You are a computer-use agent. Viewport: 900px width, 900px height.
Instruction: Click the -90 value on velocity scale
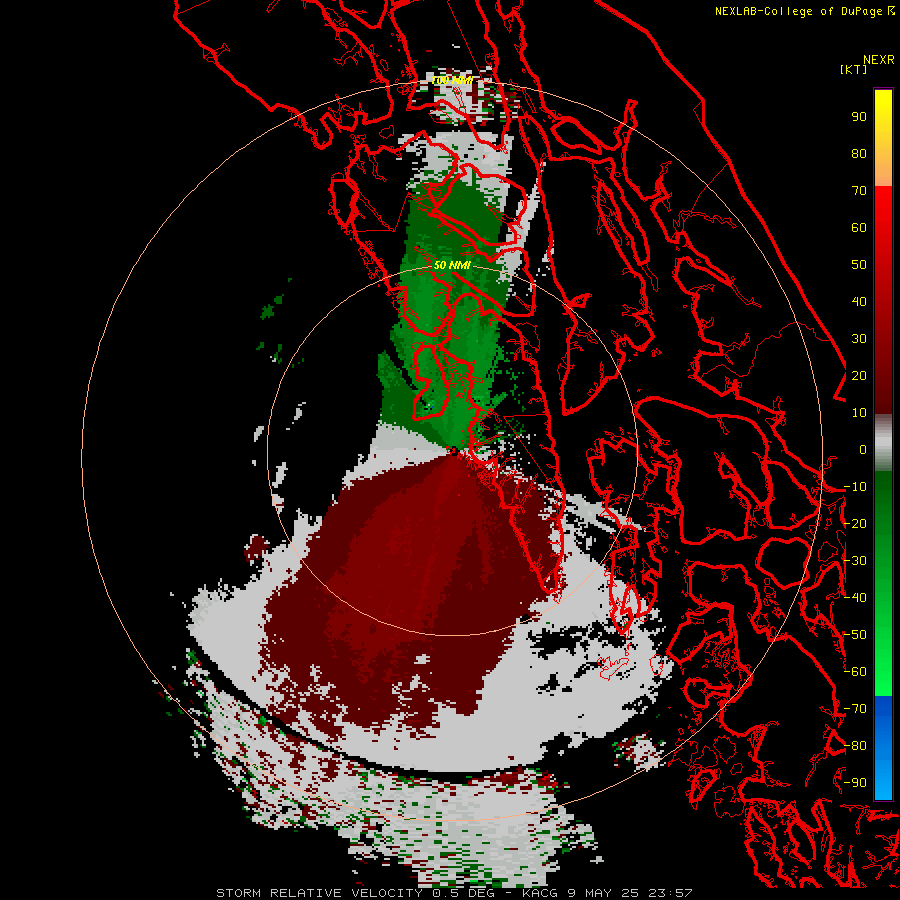[x=855, y=783]
